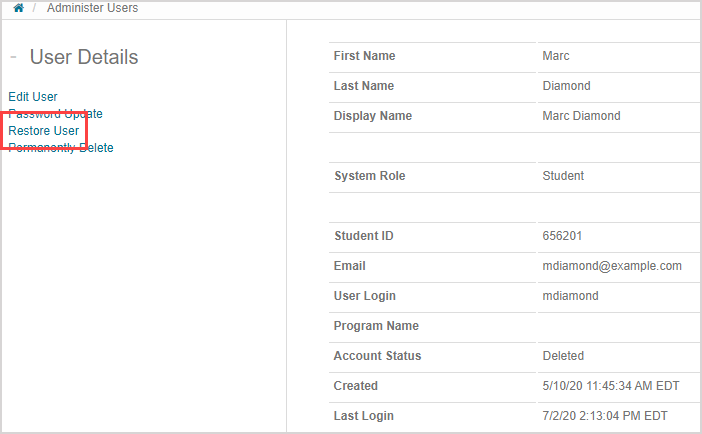The image size is (702, 434).
Task: Click the email mdiamond@example.com
Action: pyautogui.click(x=612, y=266)
